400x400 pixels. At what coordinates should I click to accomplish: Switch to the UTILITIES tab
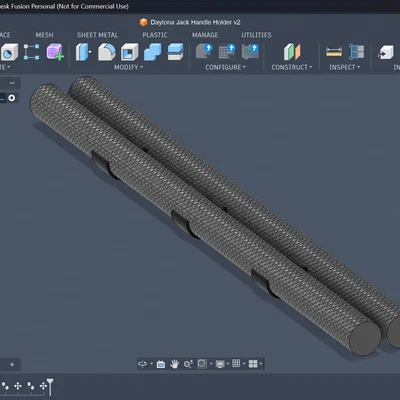(x=256, y=35)
